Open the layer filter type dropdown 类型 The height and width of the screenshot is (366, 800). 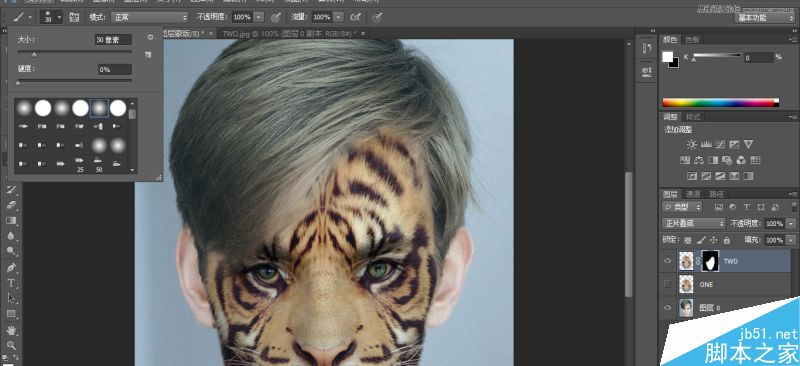tap(682, 207)
